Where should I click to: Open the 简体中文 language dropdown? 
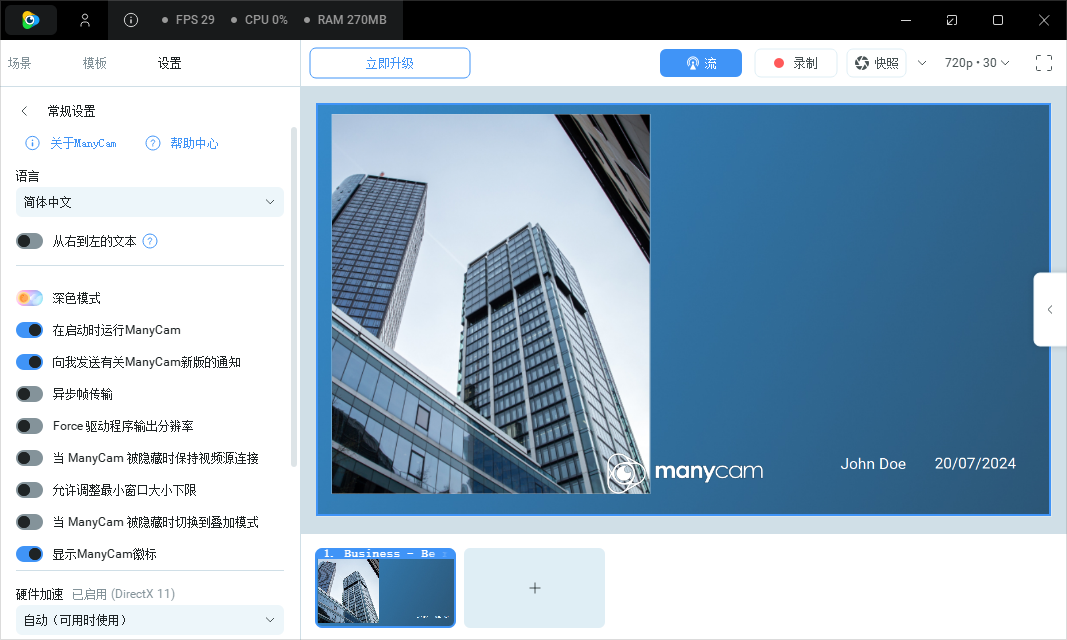click(150, 202)
